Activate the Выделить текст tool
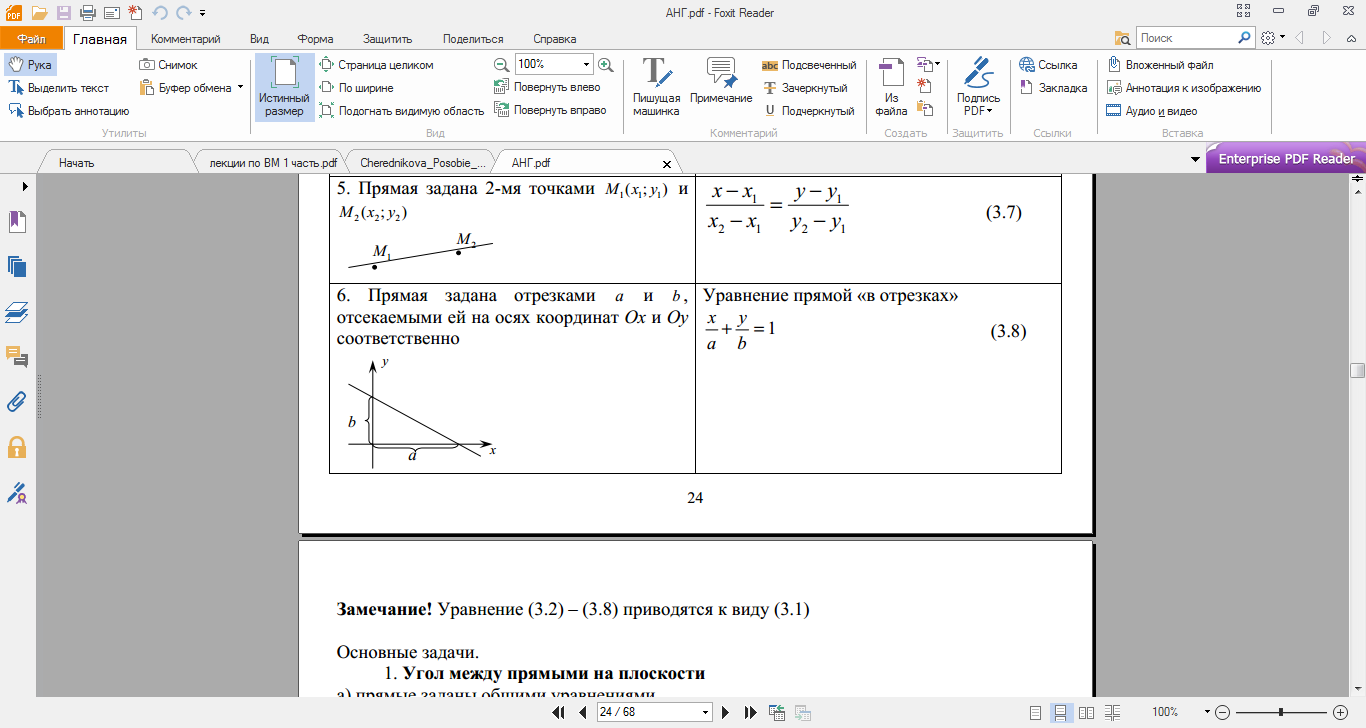Viewport: 1366px width, 728px height. (x=59, y=88)
